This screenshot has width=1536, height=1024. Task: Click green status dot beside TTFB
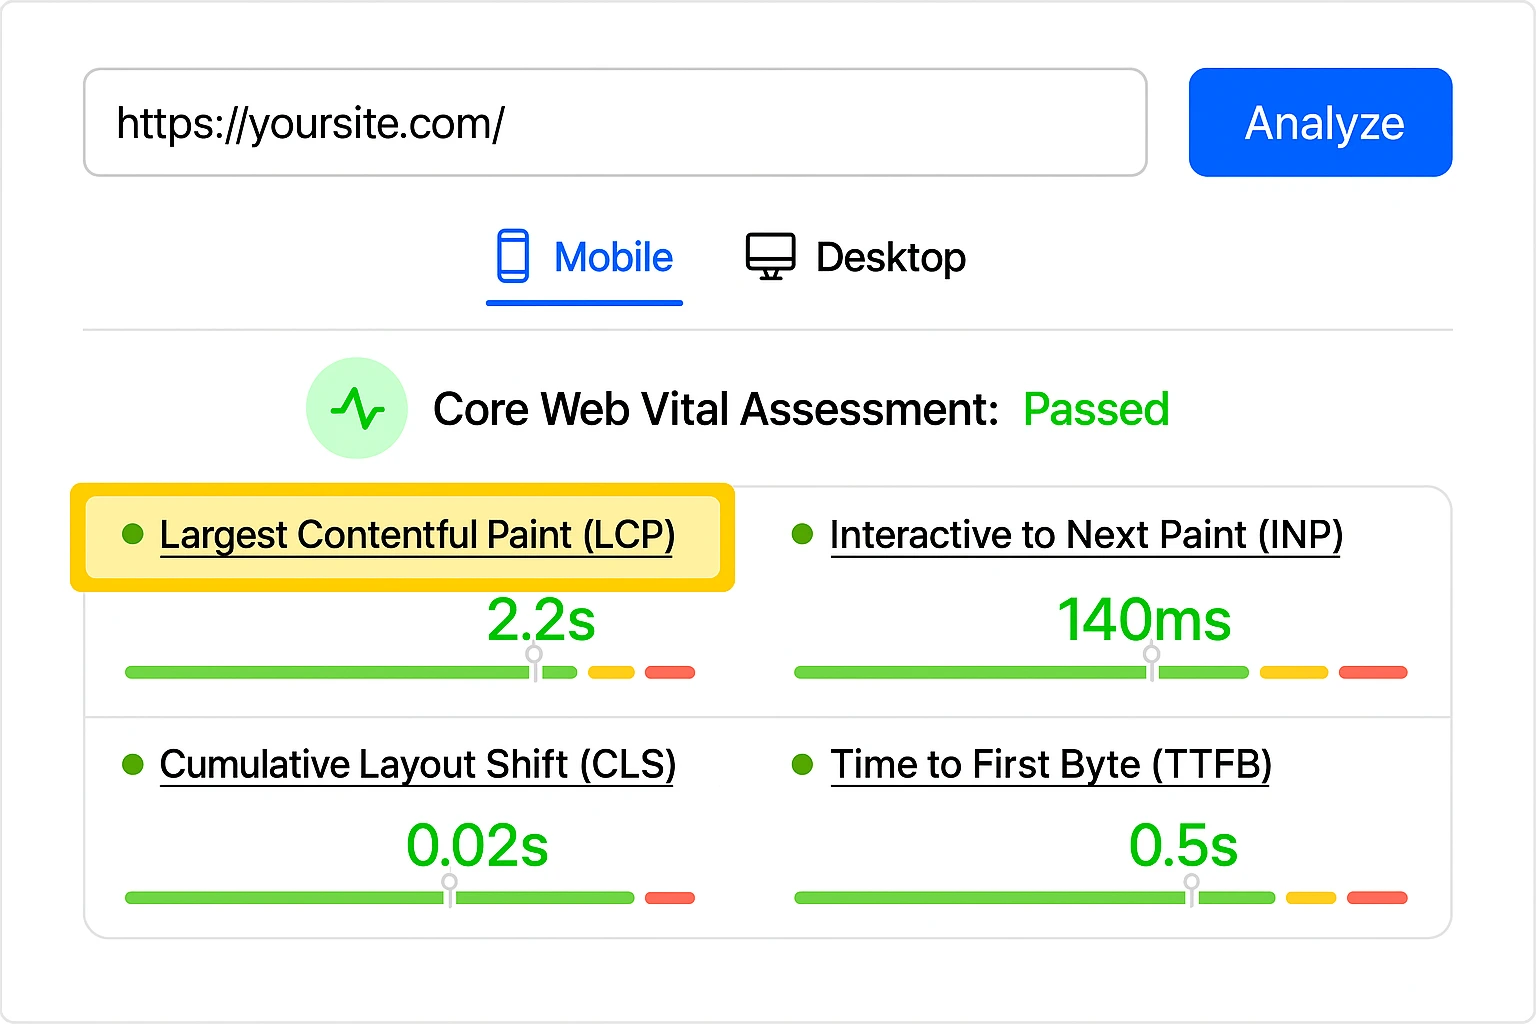(x=802, y=765)
